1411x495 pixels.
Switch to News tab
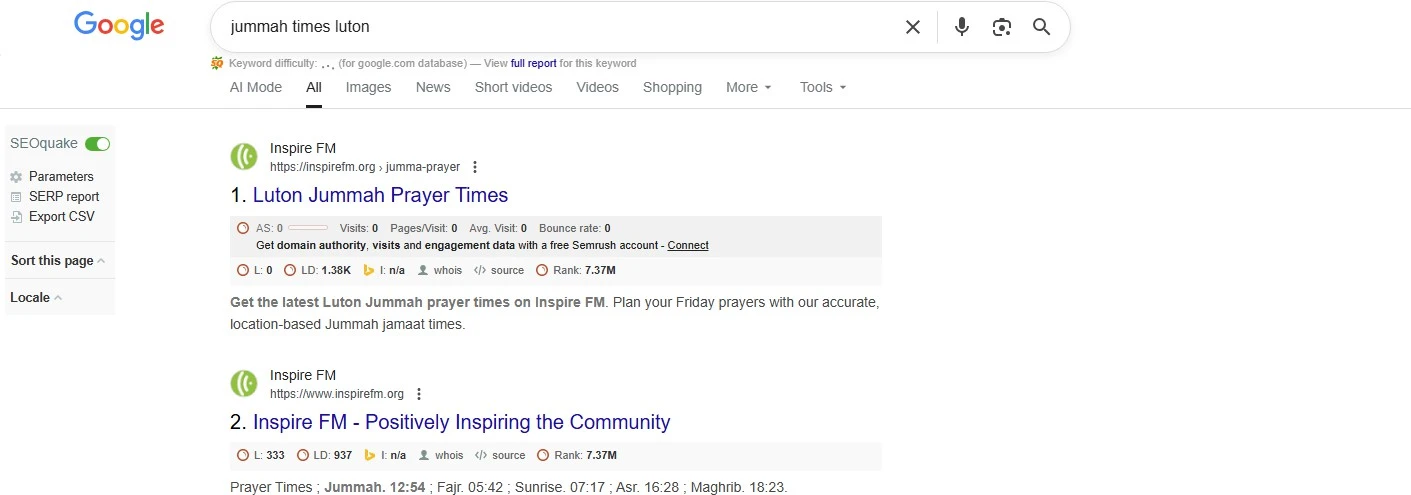click(x=433, y=87)
